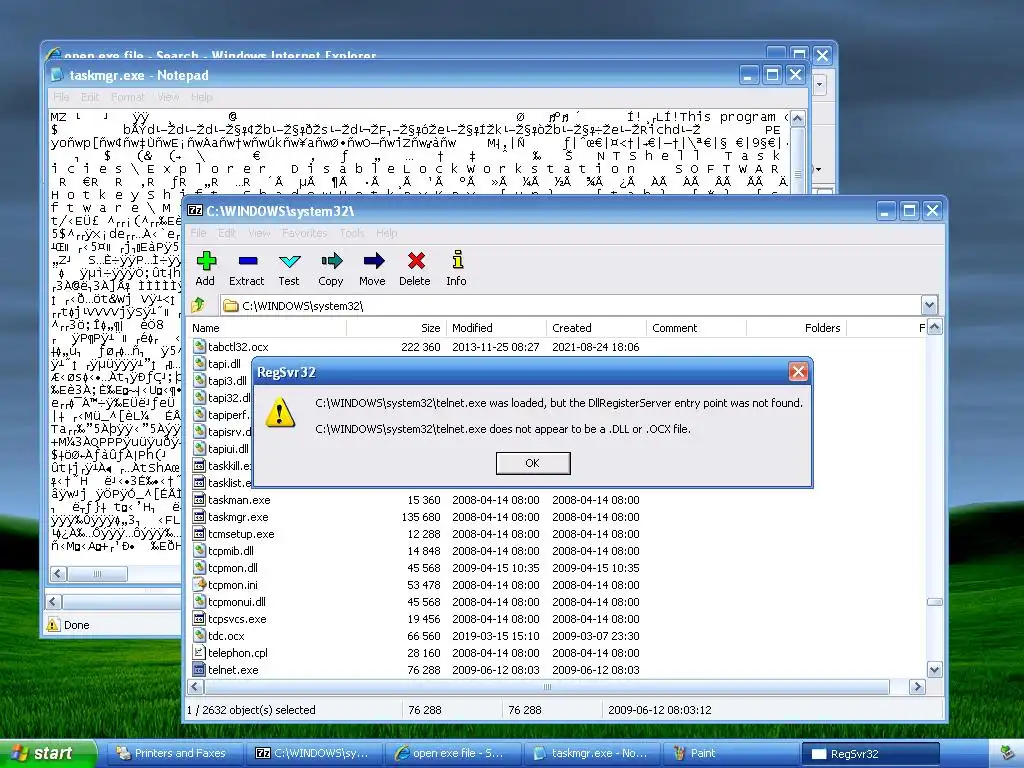This screenshot has width=1024, height=768.
Task: Expand the 7-Zip address path dropdown
Action: (929, 305)
